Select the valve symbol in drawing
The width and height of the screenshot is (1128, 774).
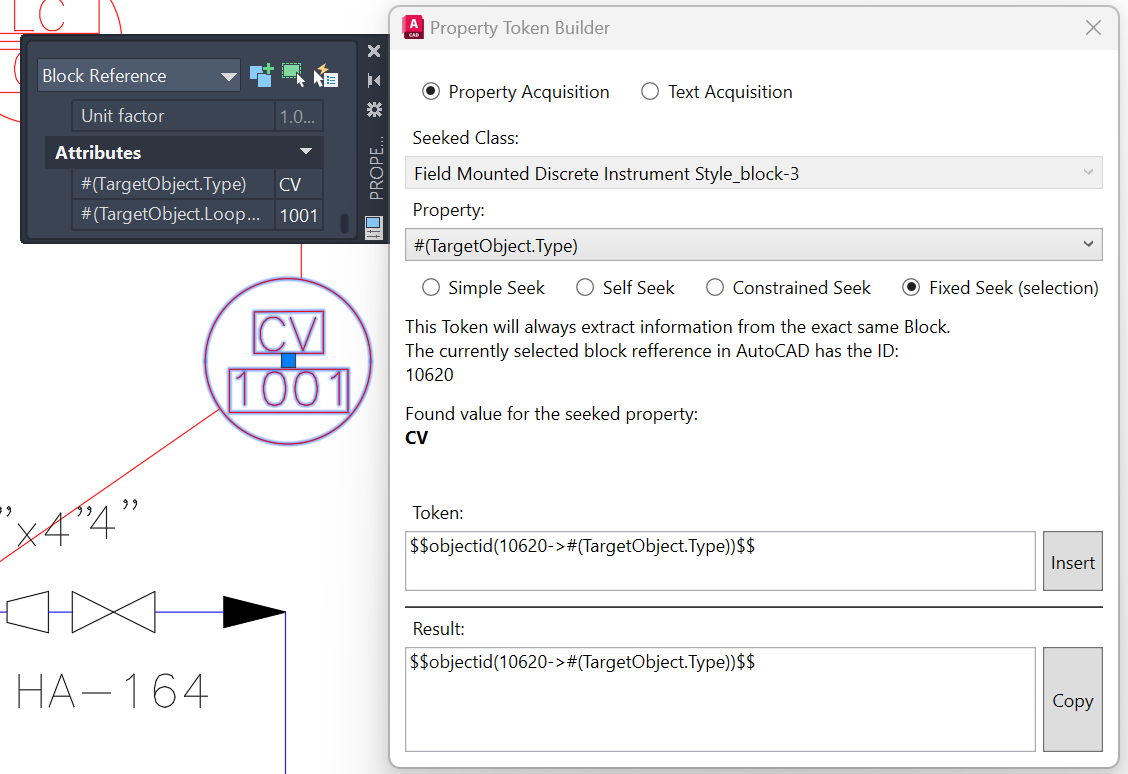coord(114,612)
